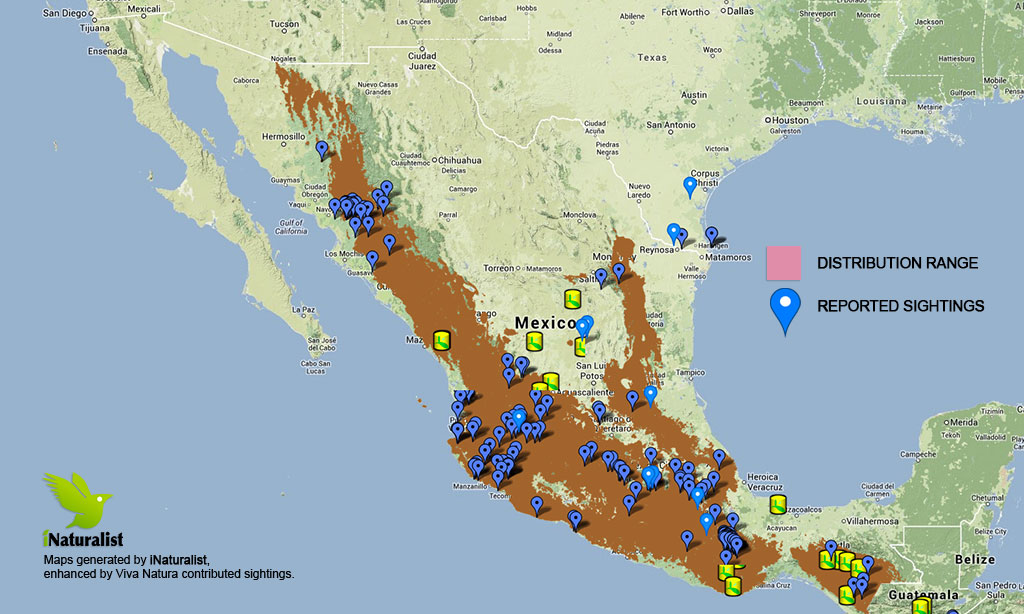Click the iNaturalist wordmark under the bird

83,540
